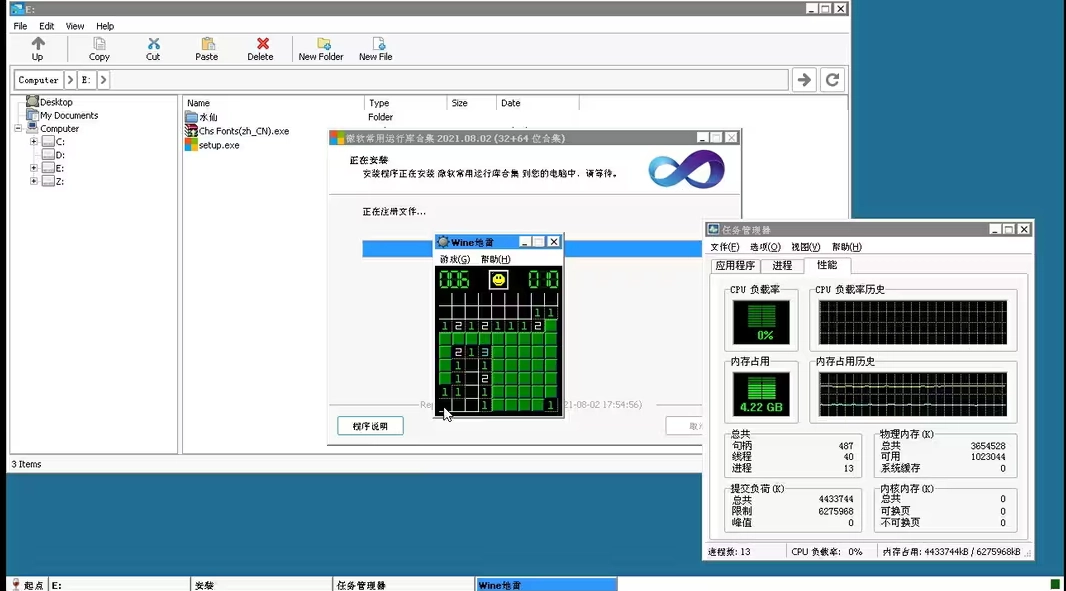Click the 程序说明 button in installer

click(x=370, y=426)
